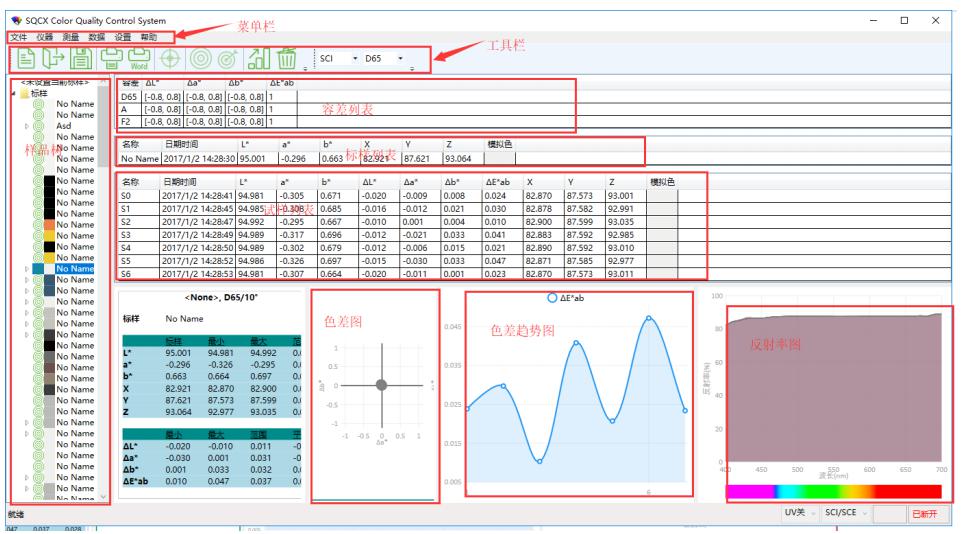The width and height of the screenshot is (965, 534).
Task: Click the spectrum color bar under reflectance chart
Action: (834, 491)
